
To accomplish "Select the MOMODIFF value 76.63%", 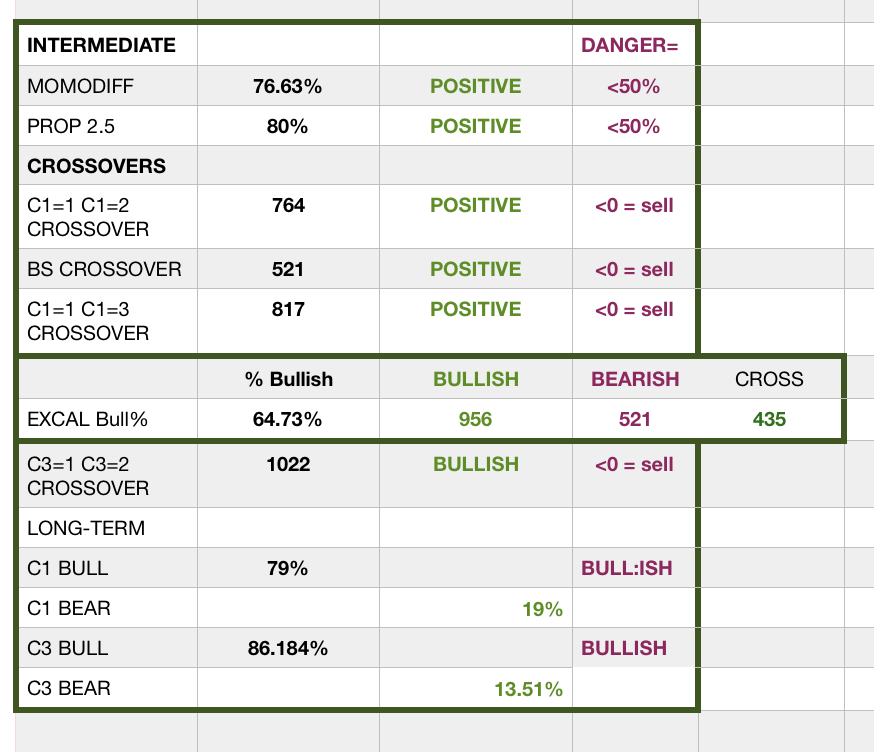I will tap(288, 87).
